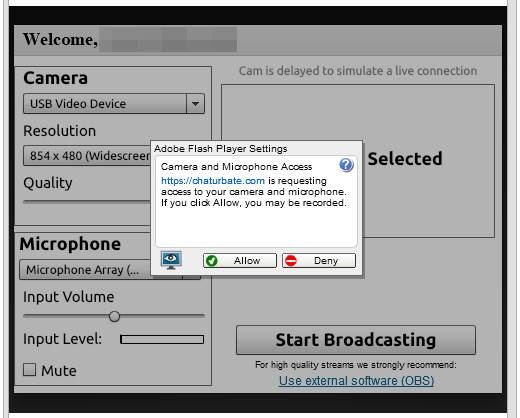520x418 pixels.
Task: Open the Microphone Array dropdown
Action: pyautogui.click(x=85, y=270)
